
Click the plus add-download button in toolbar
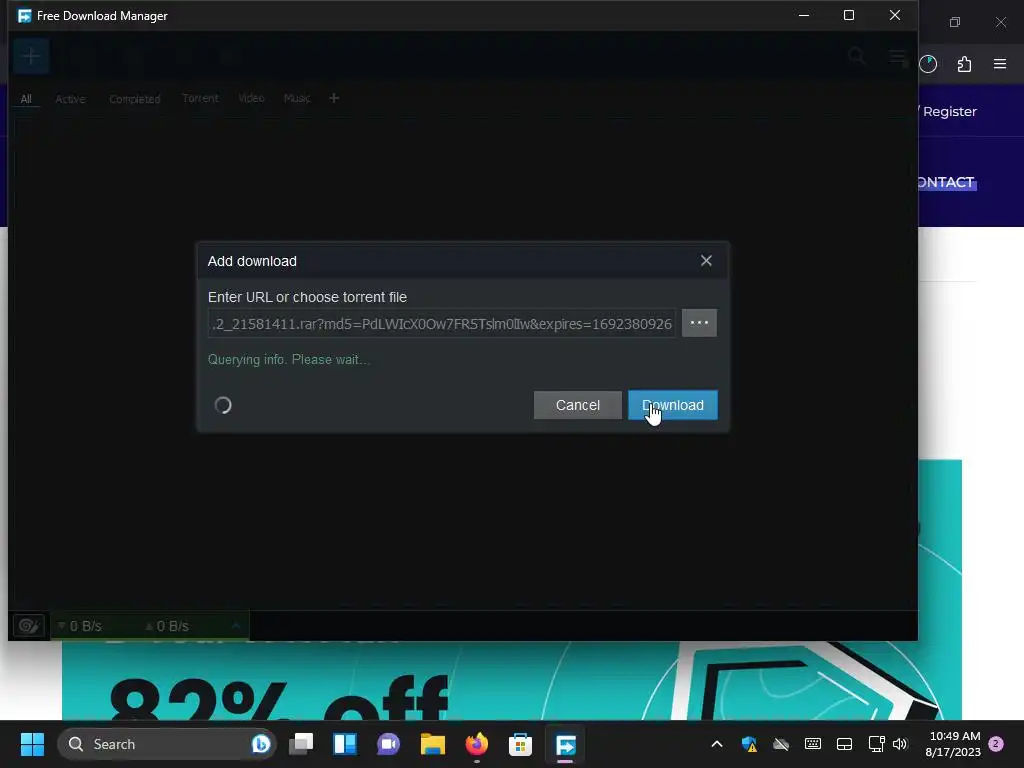click(x=31, y=56)
